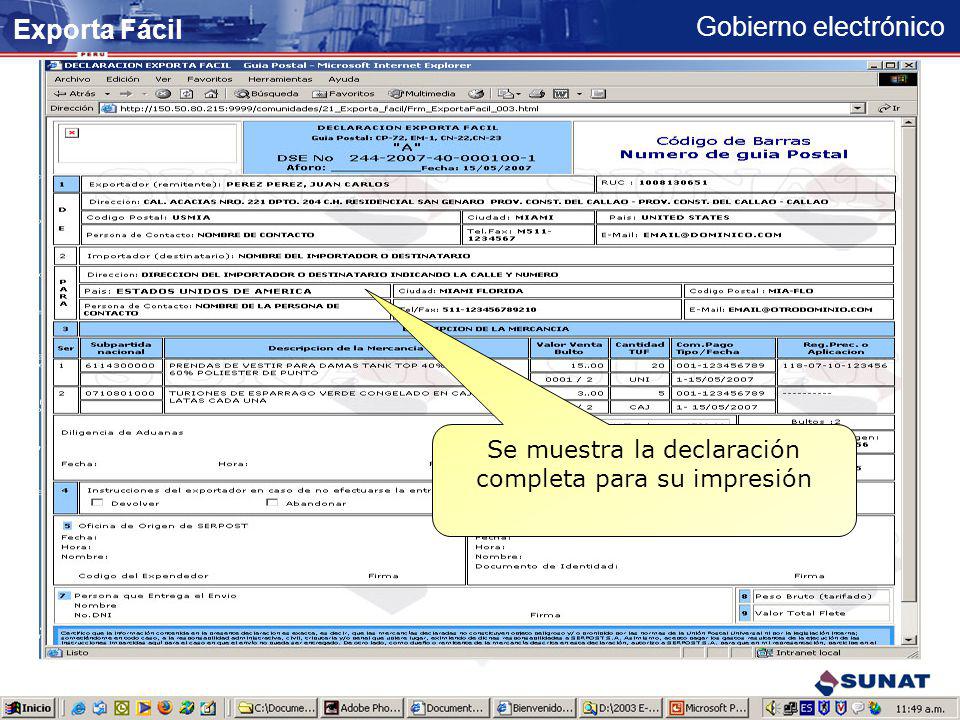Click the ES language indicator

pos(807,708)
